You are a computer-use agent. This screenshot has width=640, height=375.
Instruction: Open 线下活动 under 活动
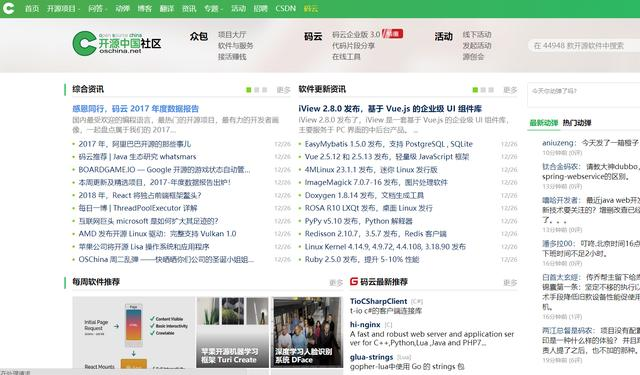(x=477, y=35)
